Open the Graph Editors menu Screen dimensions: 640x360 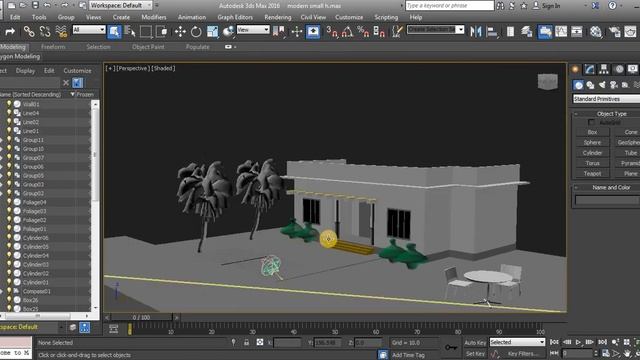click(x=235, y=17)
